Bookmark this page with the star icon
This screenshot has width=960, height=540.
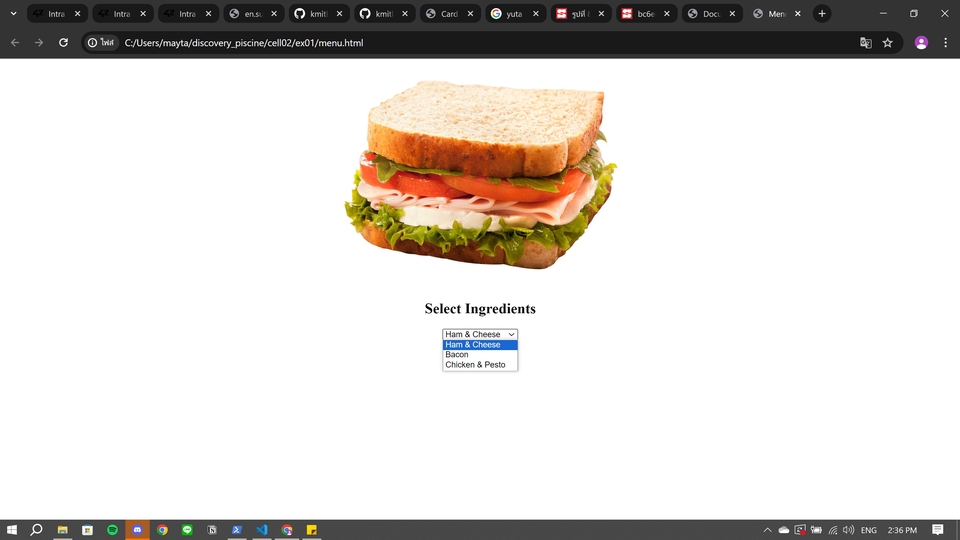887,43
